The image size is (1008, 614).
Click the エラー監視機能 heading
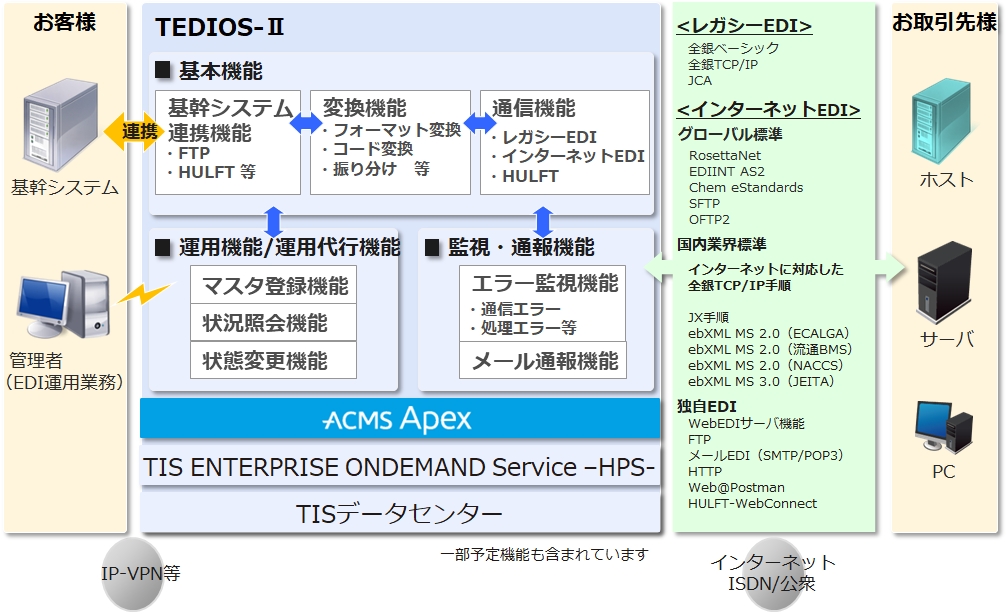pos(544,283)
